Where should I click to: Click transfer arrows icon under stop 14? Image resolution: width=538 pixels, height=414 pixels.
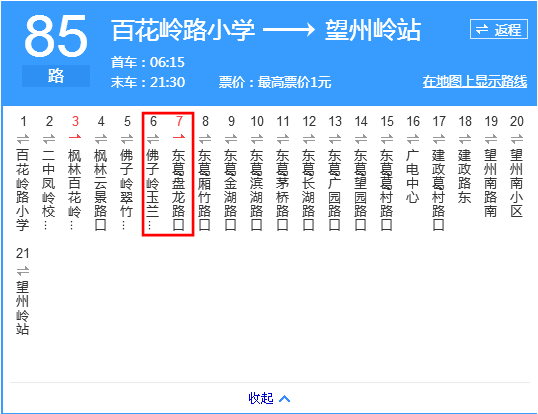coord(361,139)
